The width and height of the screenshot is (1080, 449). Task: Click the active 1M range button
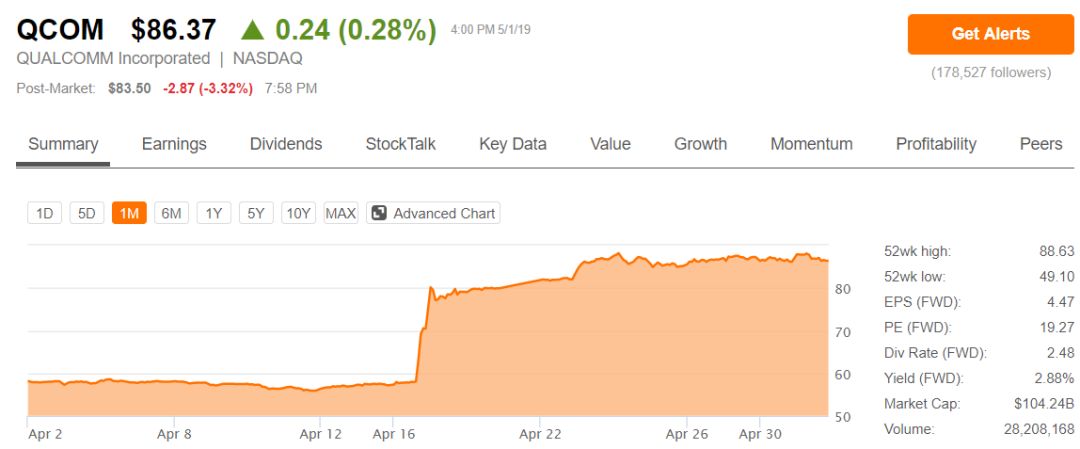(x=129, y=213)
